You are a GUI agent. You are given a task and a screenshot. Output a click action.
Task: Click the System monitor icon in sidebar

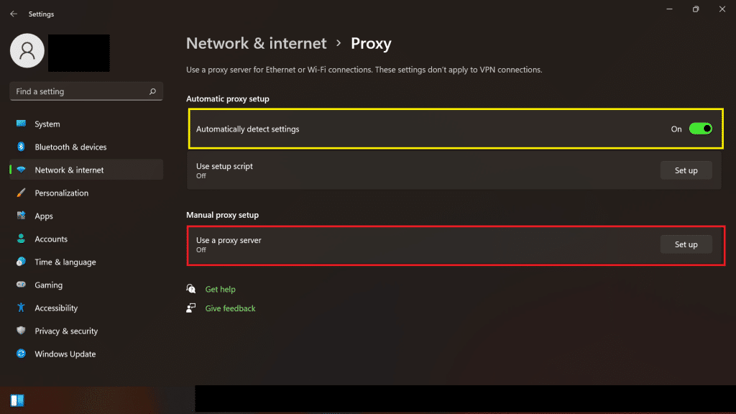tap(21, 124)
